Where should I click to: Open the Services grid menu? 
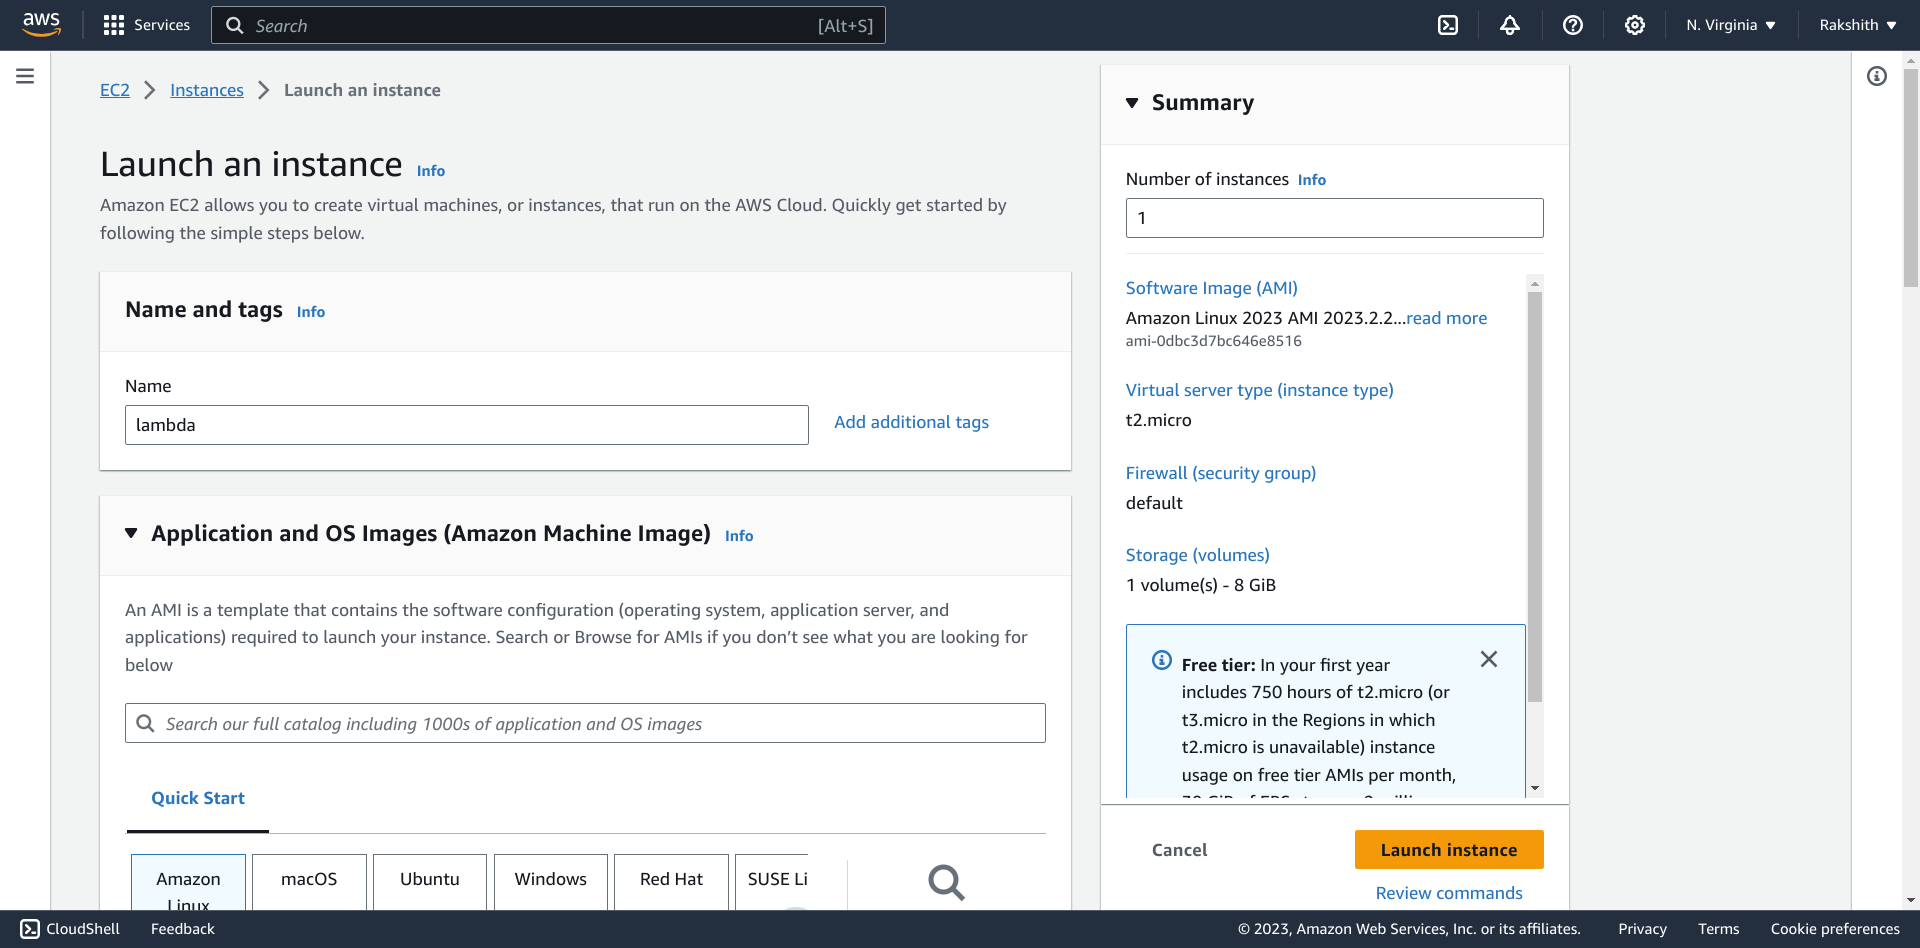click(146, 25)
